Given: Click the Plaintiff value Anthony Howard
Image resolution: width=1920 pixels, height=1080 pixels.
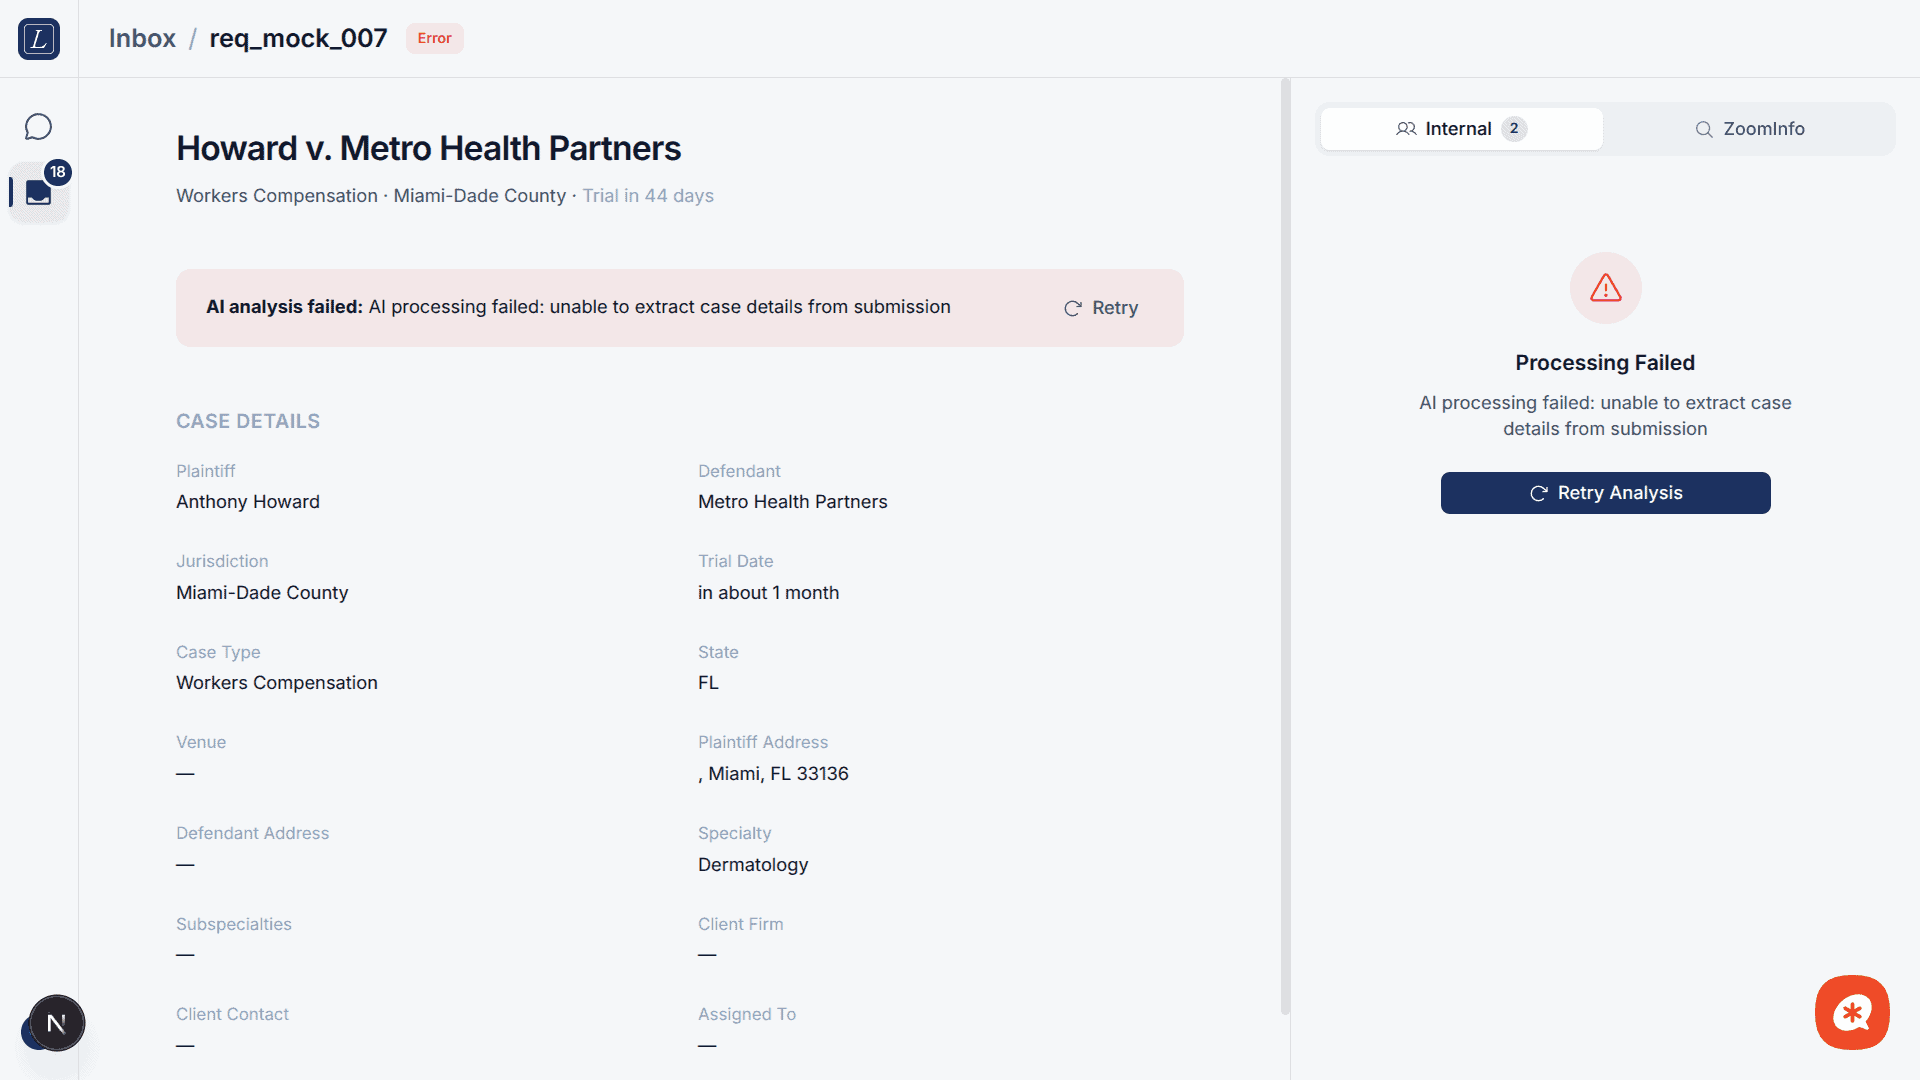Looking at the screenshot, I should [x=248, y=502].
